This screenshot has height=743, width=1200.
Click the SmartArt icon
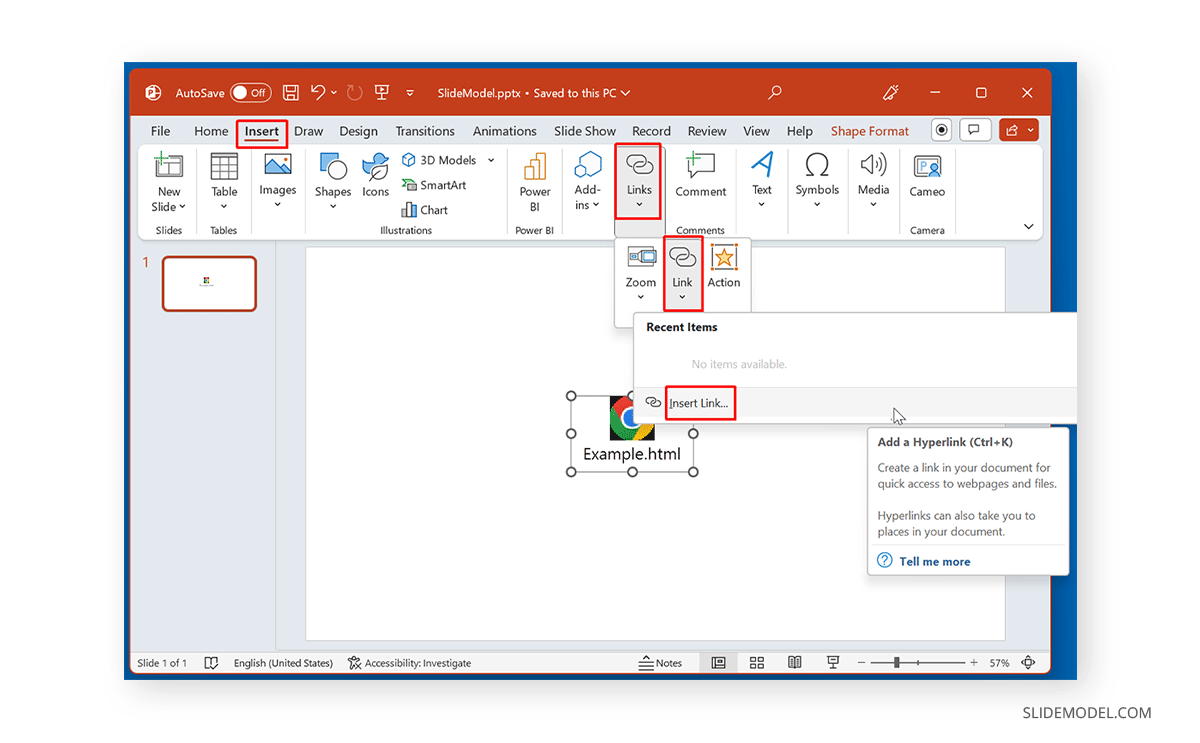pos(434,184)
